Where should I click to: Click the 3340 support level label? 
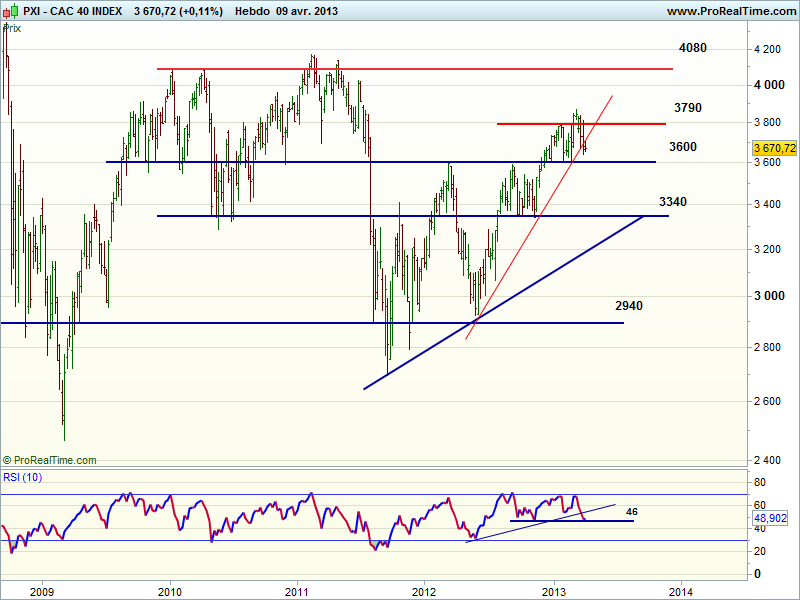coord(673,202)
